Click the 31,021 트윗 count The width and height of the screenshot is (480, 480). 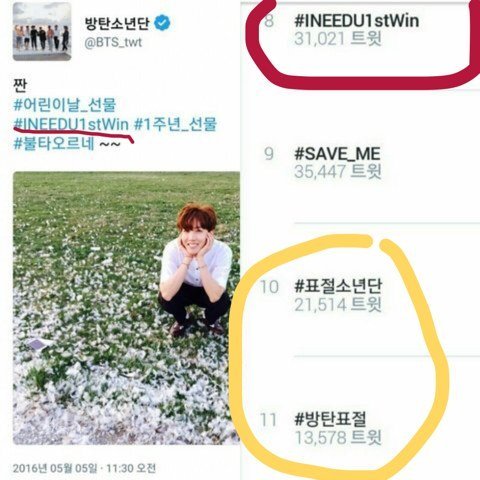[338, 39]
